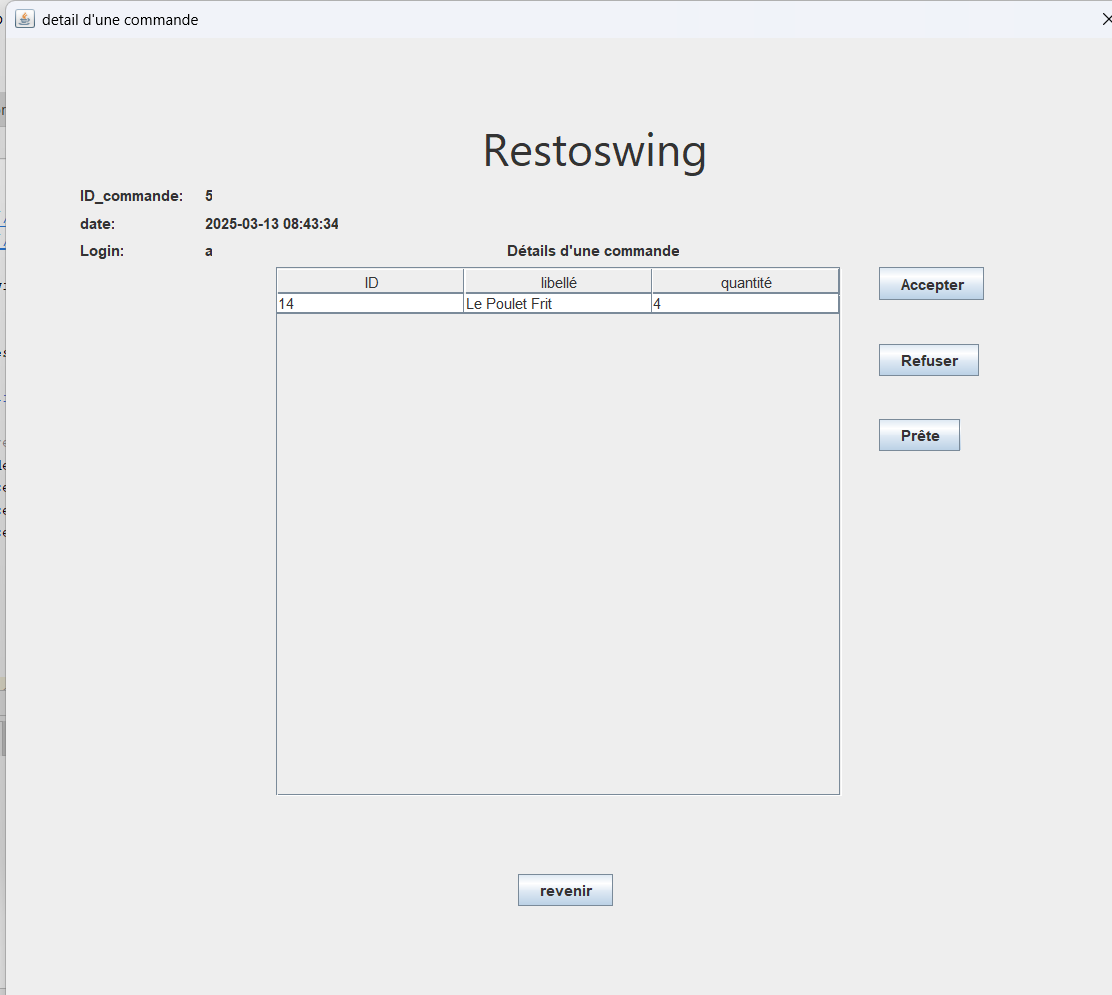Click the order date value 2025-03-13

pos(272,223)
